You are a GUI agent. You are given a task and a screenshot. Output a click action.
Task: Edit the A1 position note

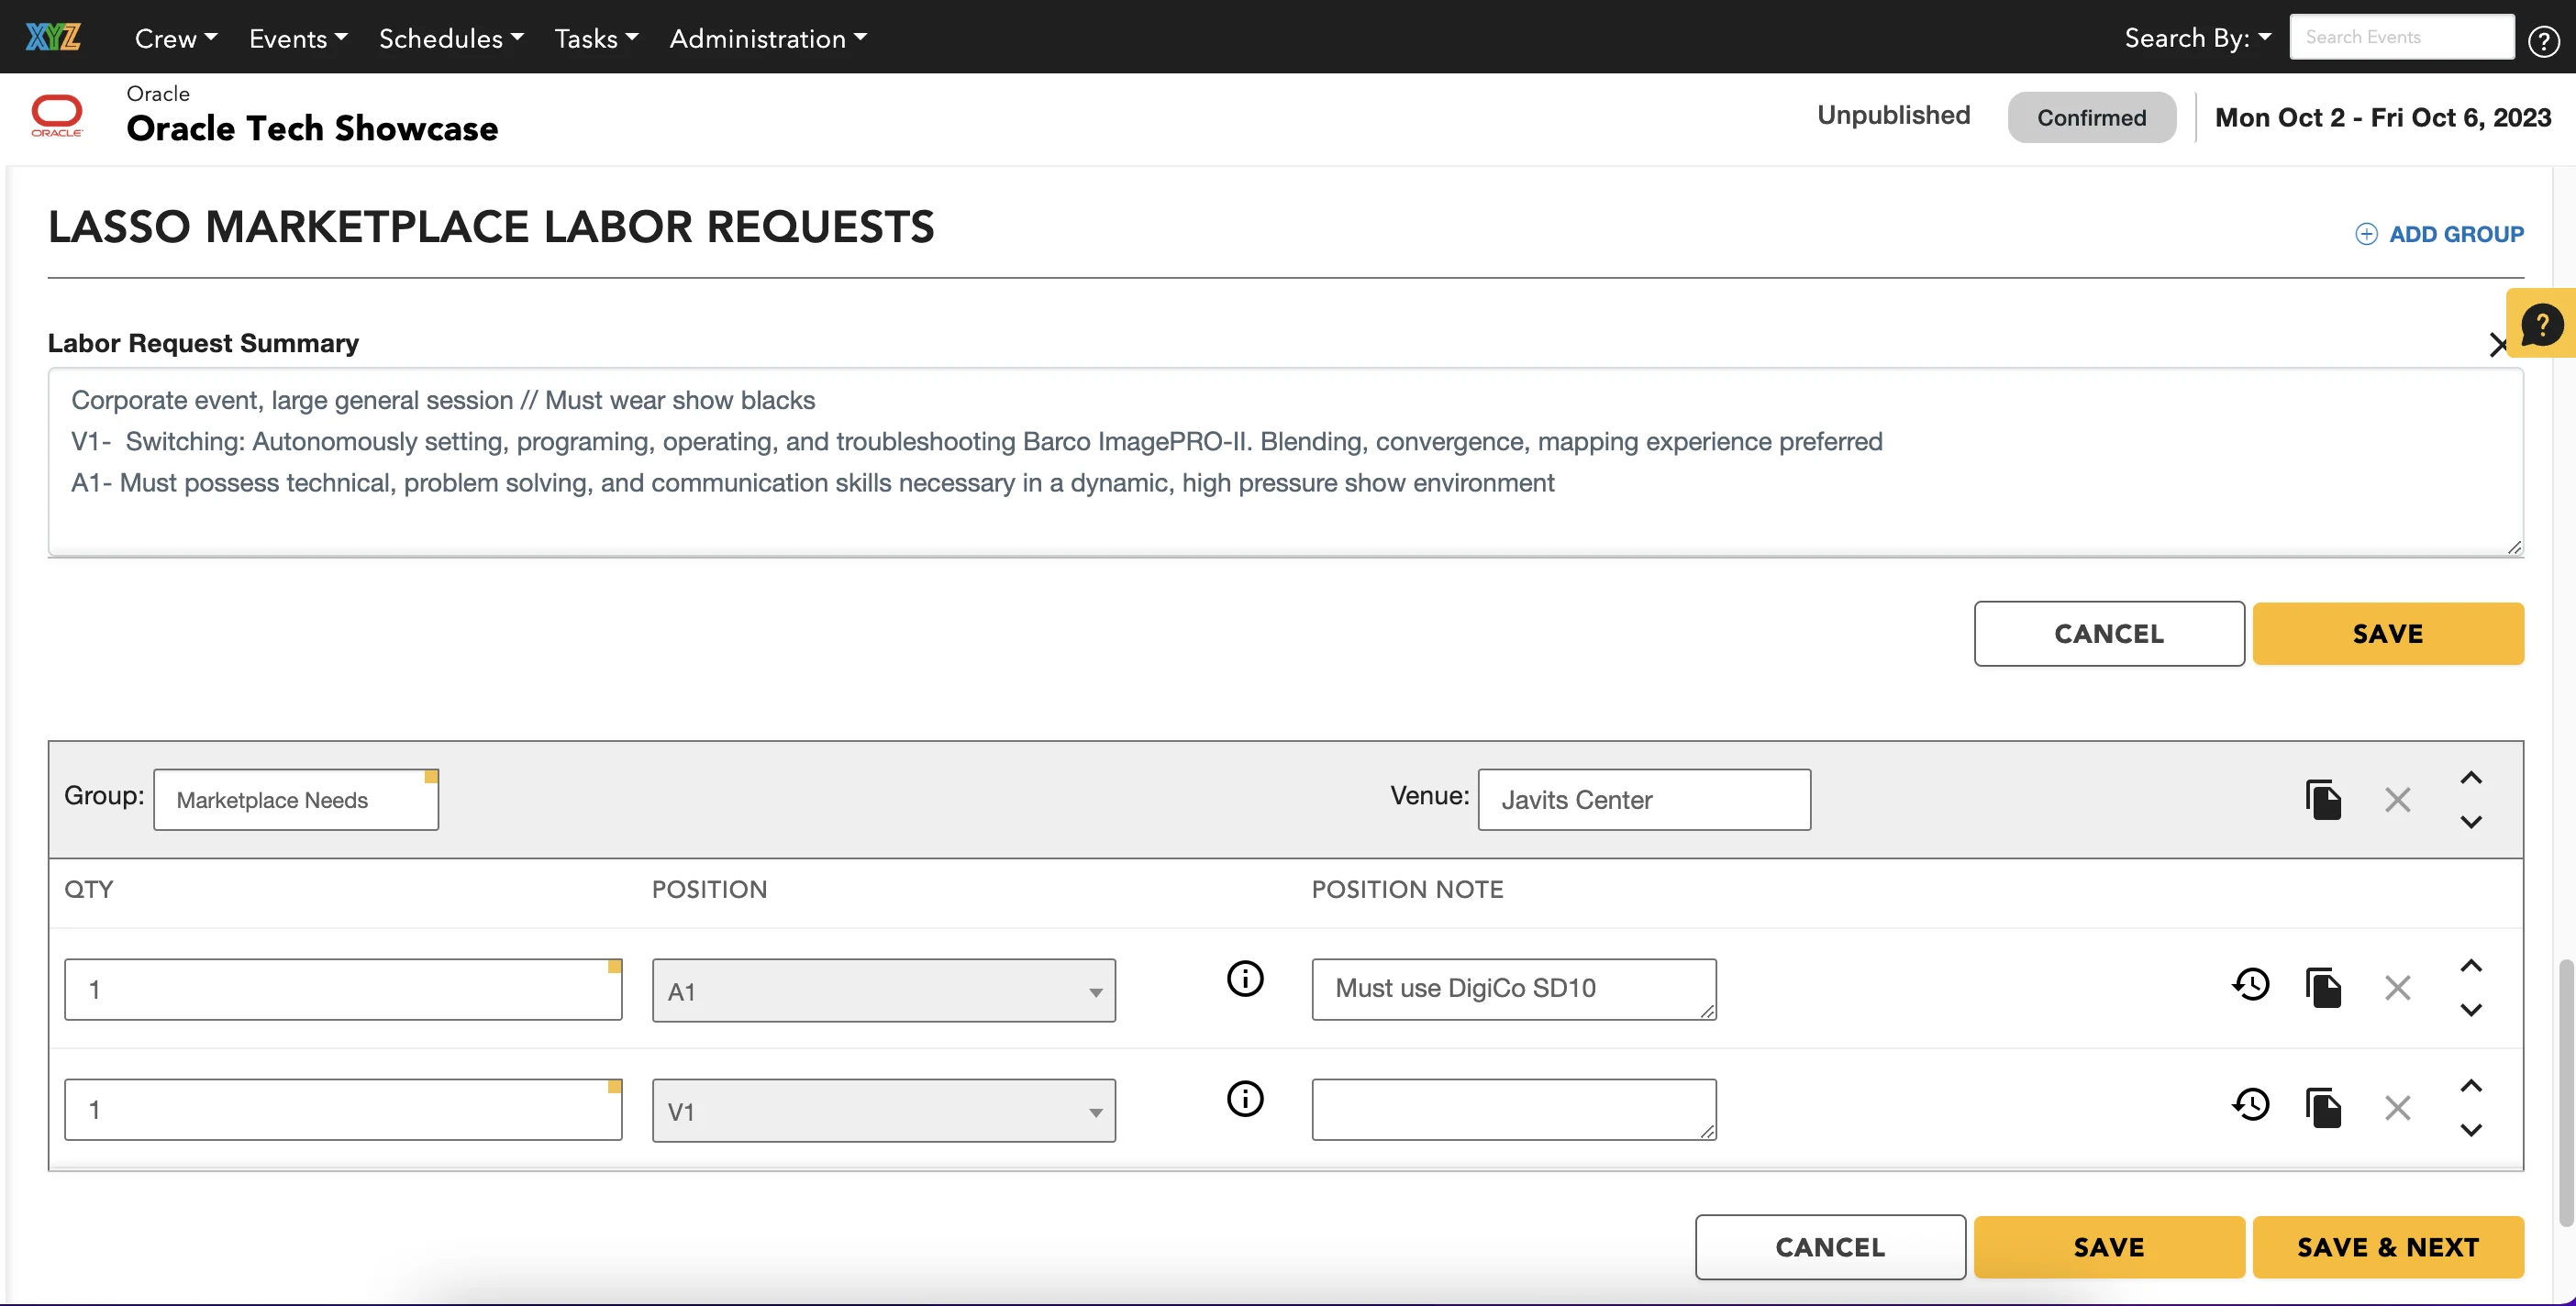pyautogui.click(x=1514, y=989)
